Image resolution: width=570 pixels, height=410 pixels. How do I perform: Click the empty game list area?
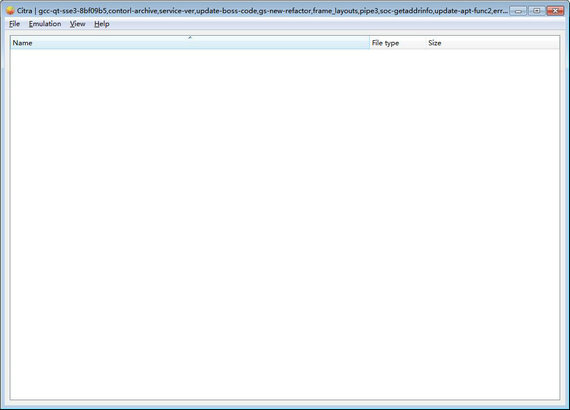pyautogui.click(x=285, y=224)
